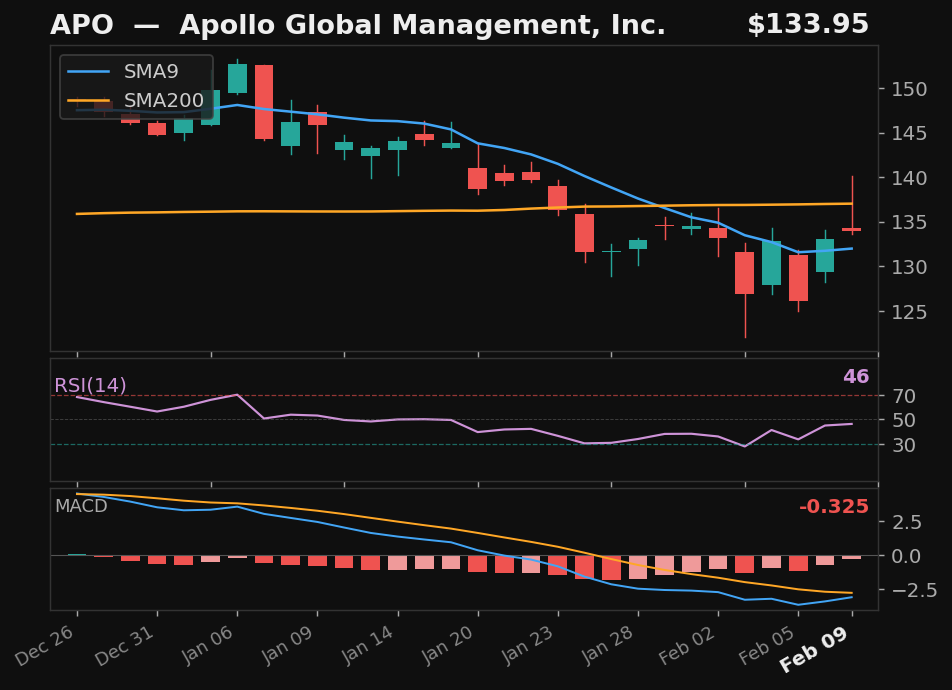Click the bold Feb 09 date label
952x690 pixels.
click(x=814, y=649)
